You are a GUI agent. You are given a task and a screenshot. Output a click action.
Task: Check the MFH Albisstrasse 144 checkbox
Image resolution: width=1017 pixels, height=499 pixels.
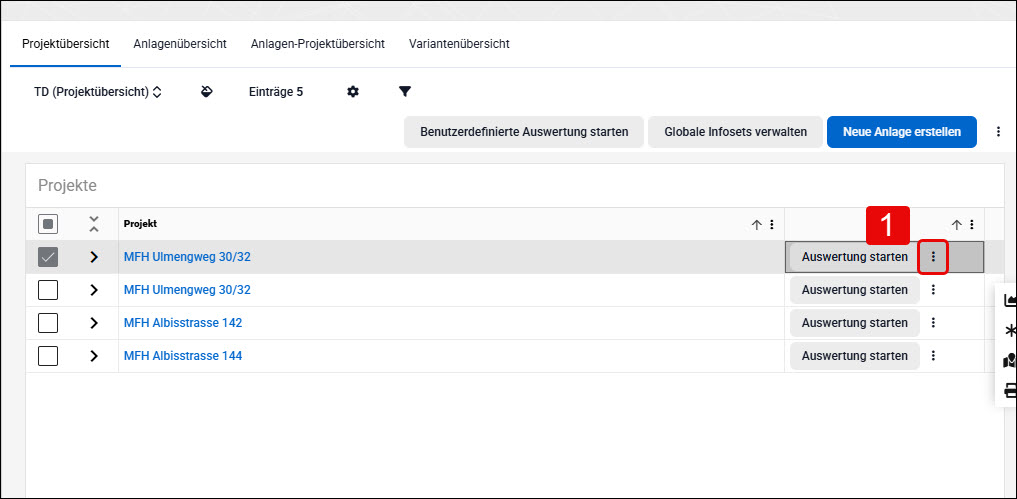[x=48, y=356]
